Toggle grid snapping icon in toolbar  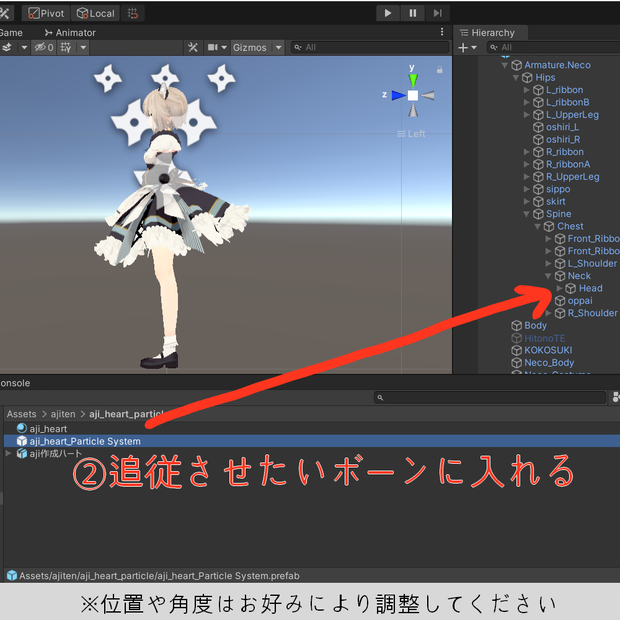tap(132, 13)
